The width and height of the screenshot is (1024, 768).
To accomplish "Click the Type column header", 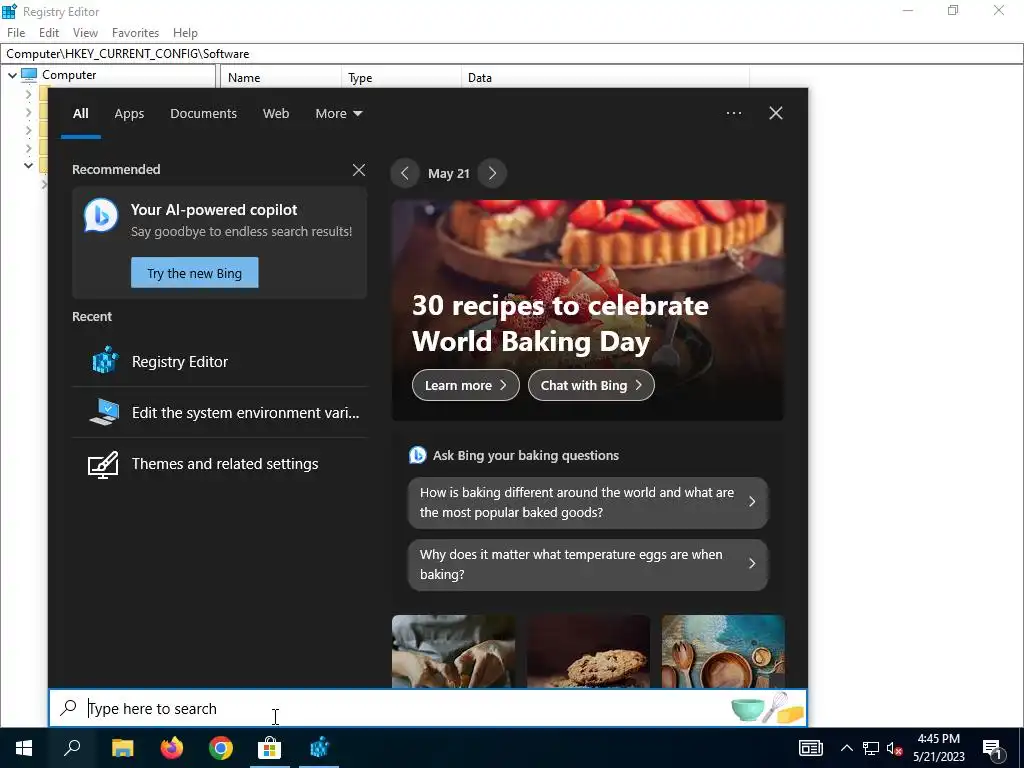I will coord(401,77).
